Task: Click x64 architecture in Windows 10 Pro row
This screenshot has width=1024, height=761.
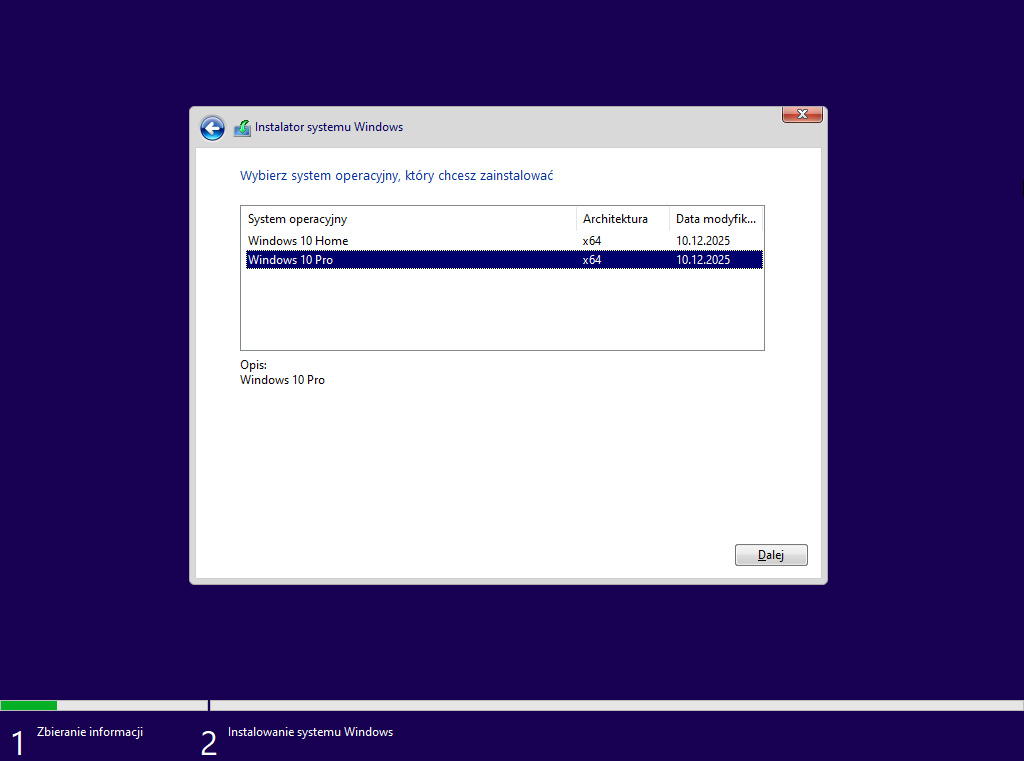Action: pos(592,260)
